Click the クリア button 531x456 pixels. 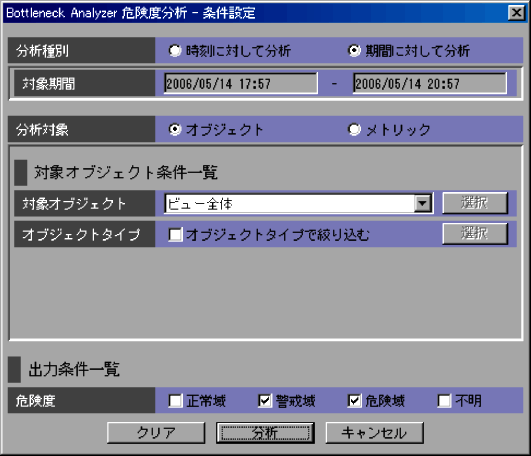pyautogui.click(x=156, y=433)
